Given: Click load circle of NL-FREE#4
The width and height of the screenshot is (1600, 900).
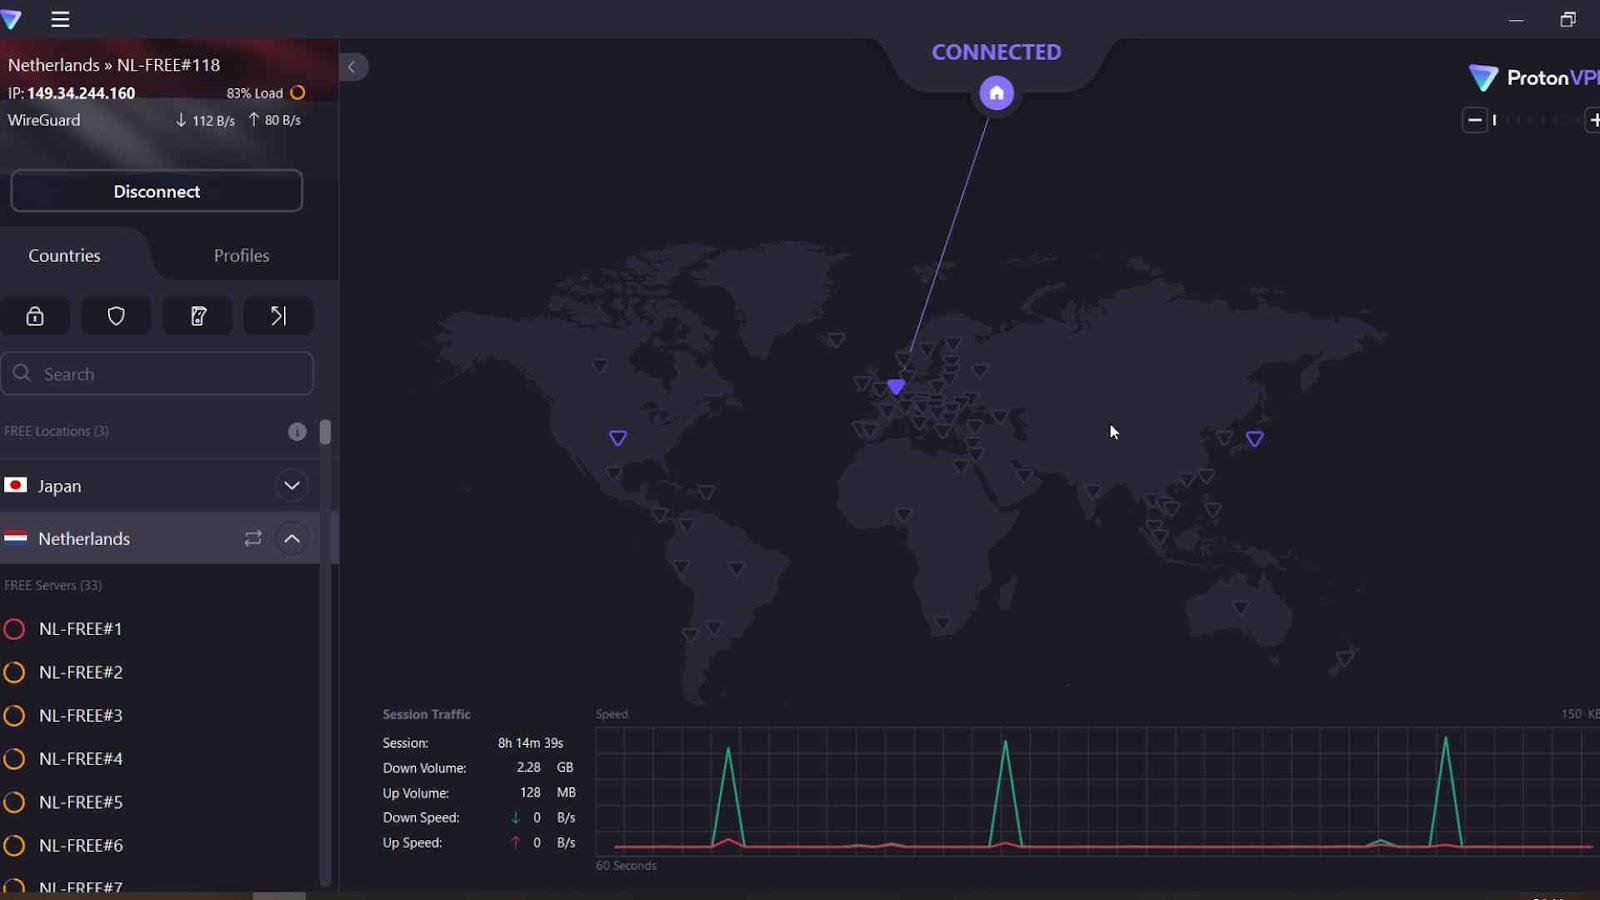Looking at the screenshot, I should (x=14, y=759).
